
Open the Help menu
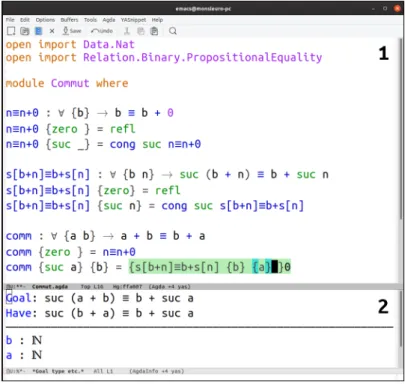pyautogui.click(x=157, y=20)
